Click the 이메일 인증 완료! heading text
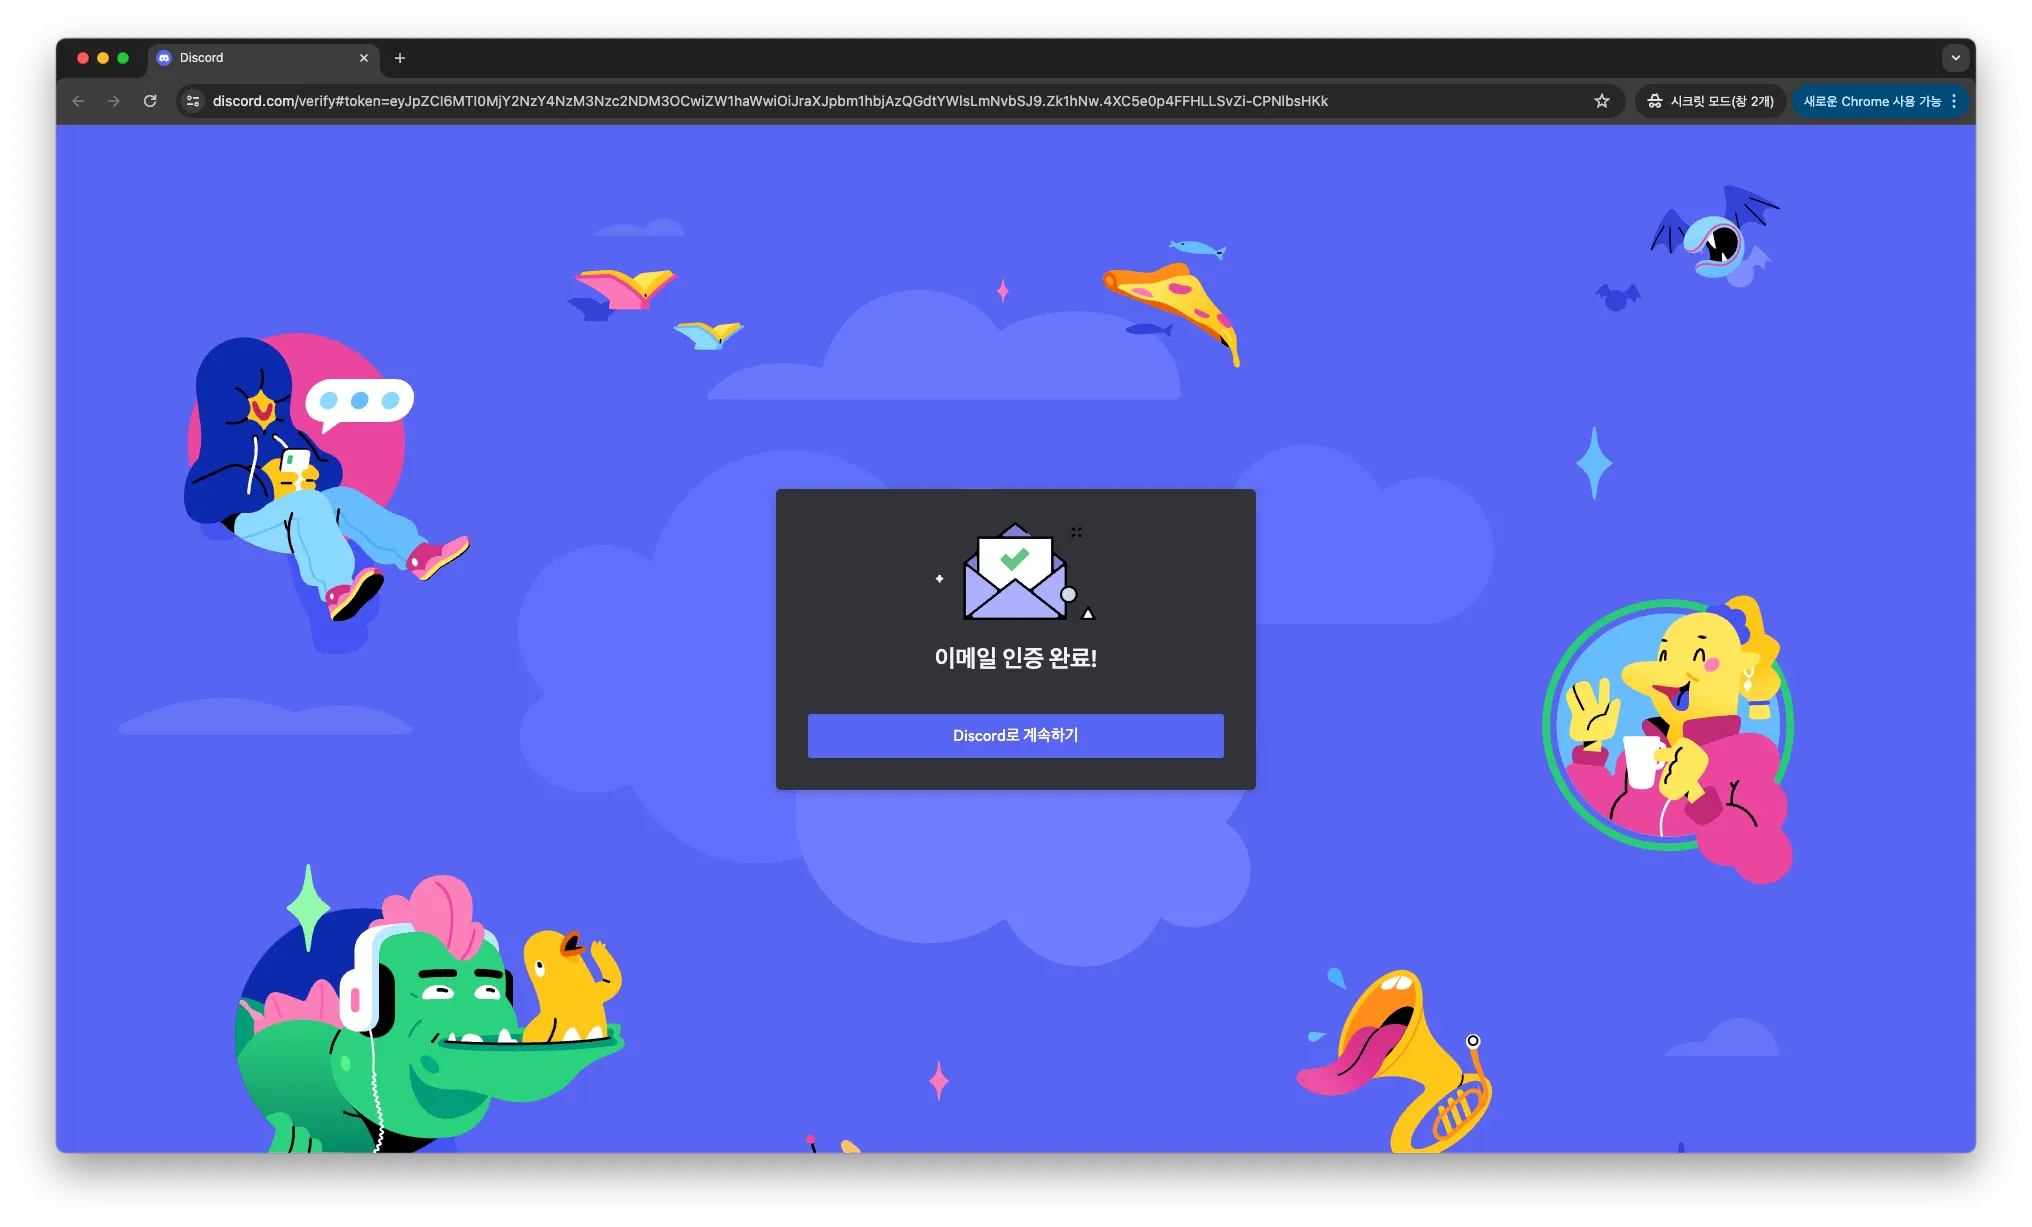2032x1227 pixels. pyautogui.click(x=1015, y=658)
